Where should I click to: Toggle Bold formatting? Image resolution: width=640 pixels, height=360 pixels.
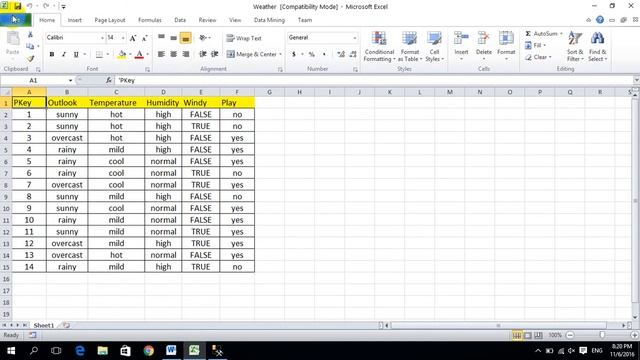(52, 54)
